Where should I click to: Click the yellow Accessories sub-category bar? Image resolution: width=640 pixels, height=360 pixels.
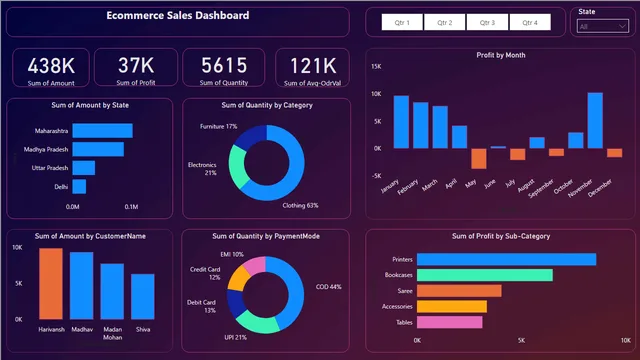click(452, 307)
